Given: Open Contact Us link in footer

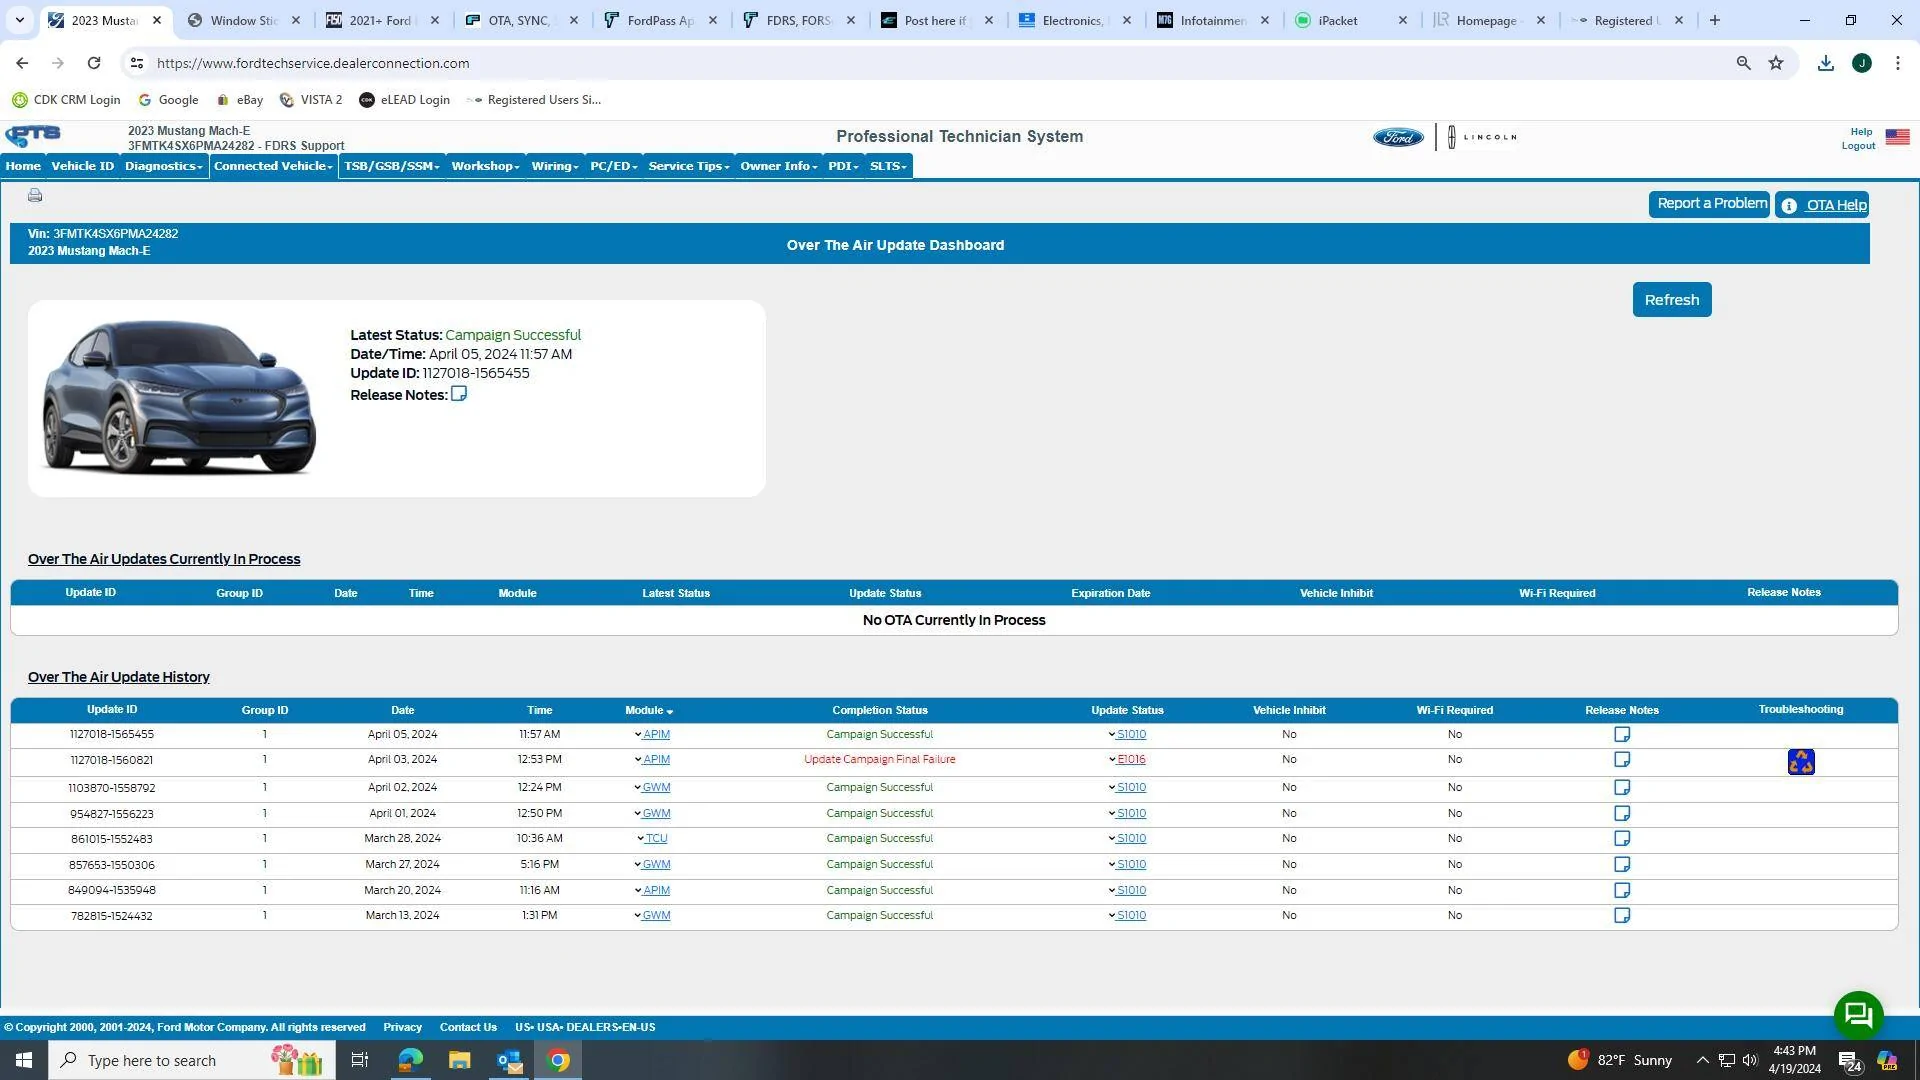Looking at the screenshot, I should [468, 1028].
